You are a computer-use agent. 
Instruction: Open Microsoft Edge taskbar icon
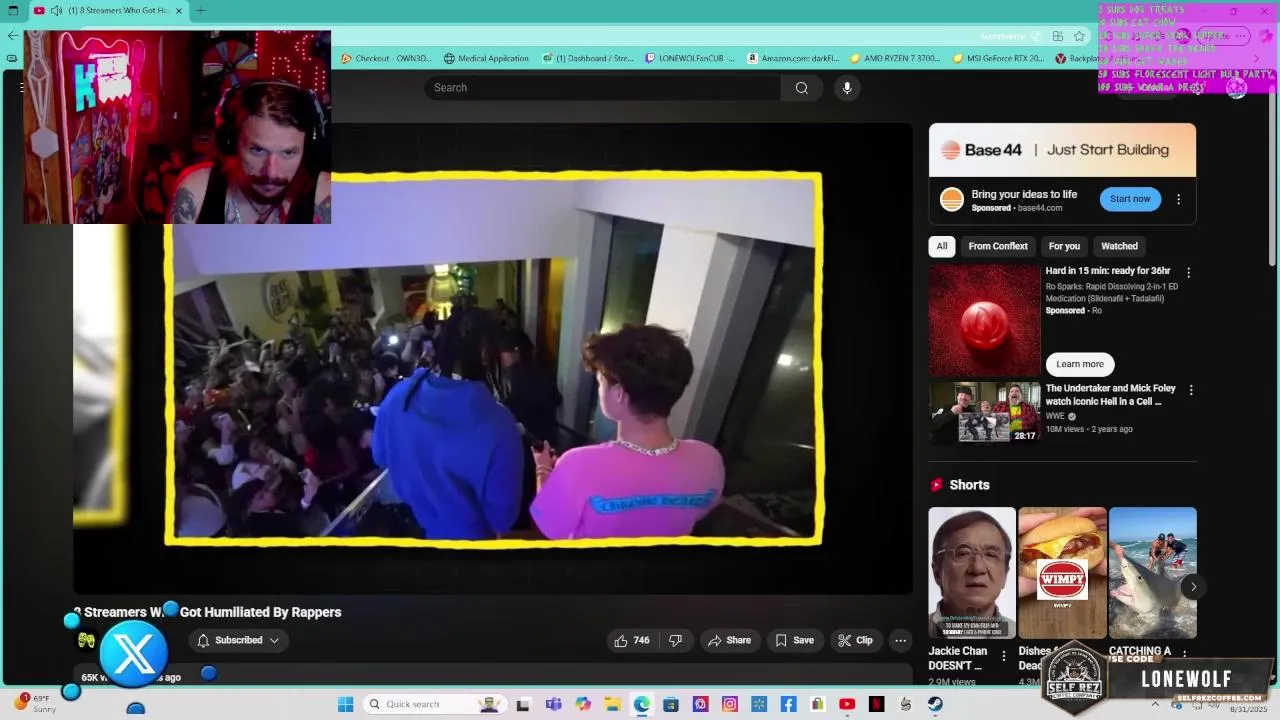click(641, 704)
